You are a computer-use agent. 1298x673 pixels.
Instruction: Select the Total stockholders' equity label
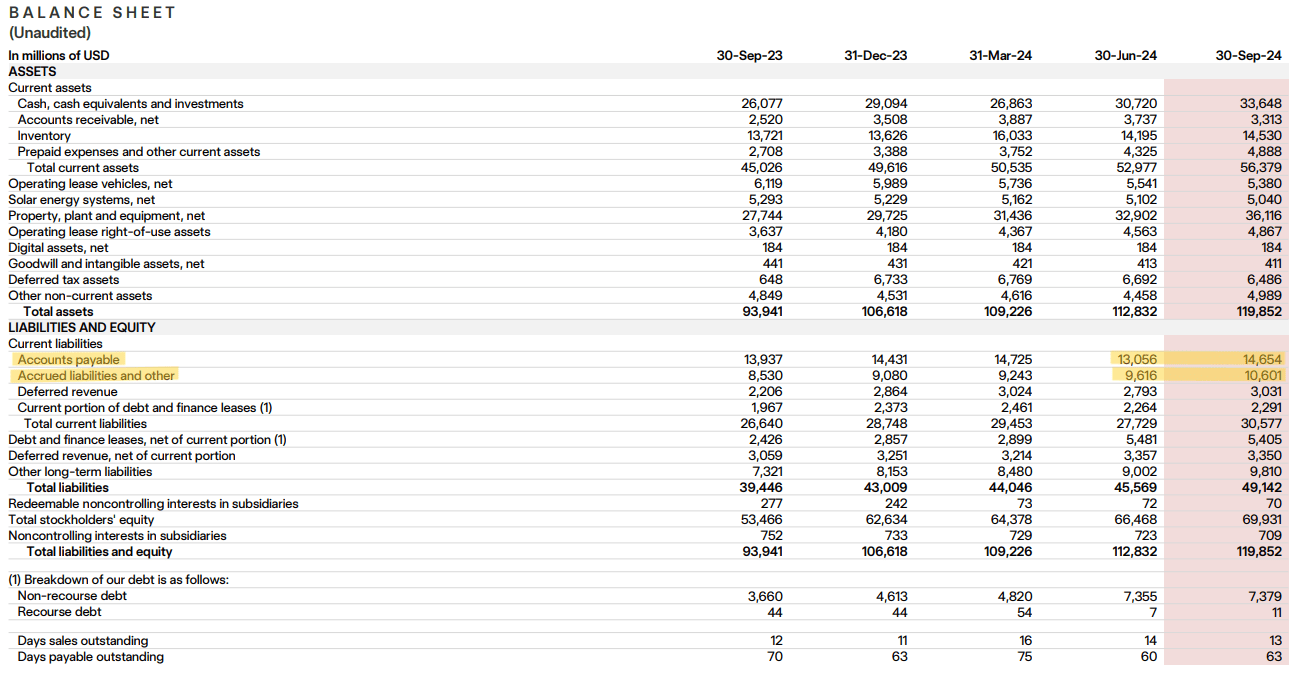pos(81,520)
